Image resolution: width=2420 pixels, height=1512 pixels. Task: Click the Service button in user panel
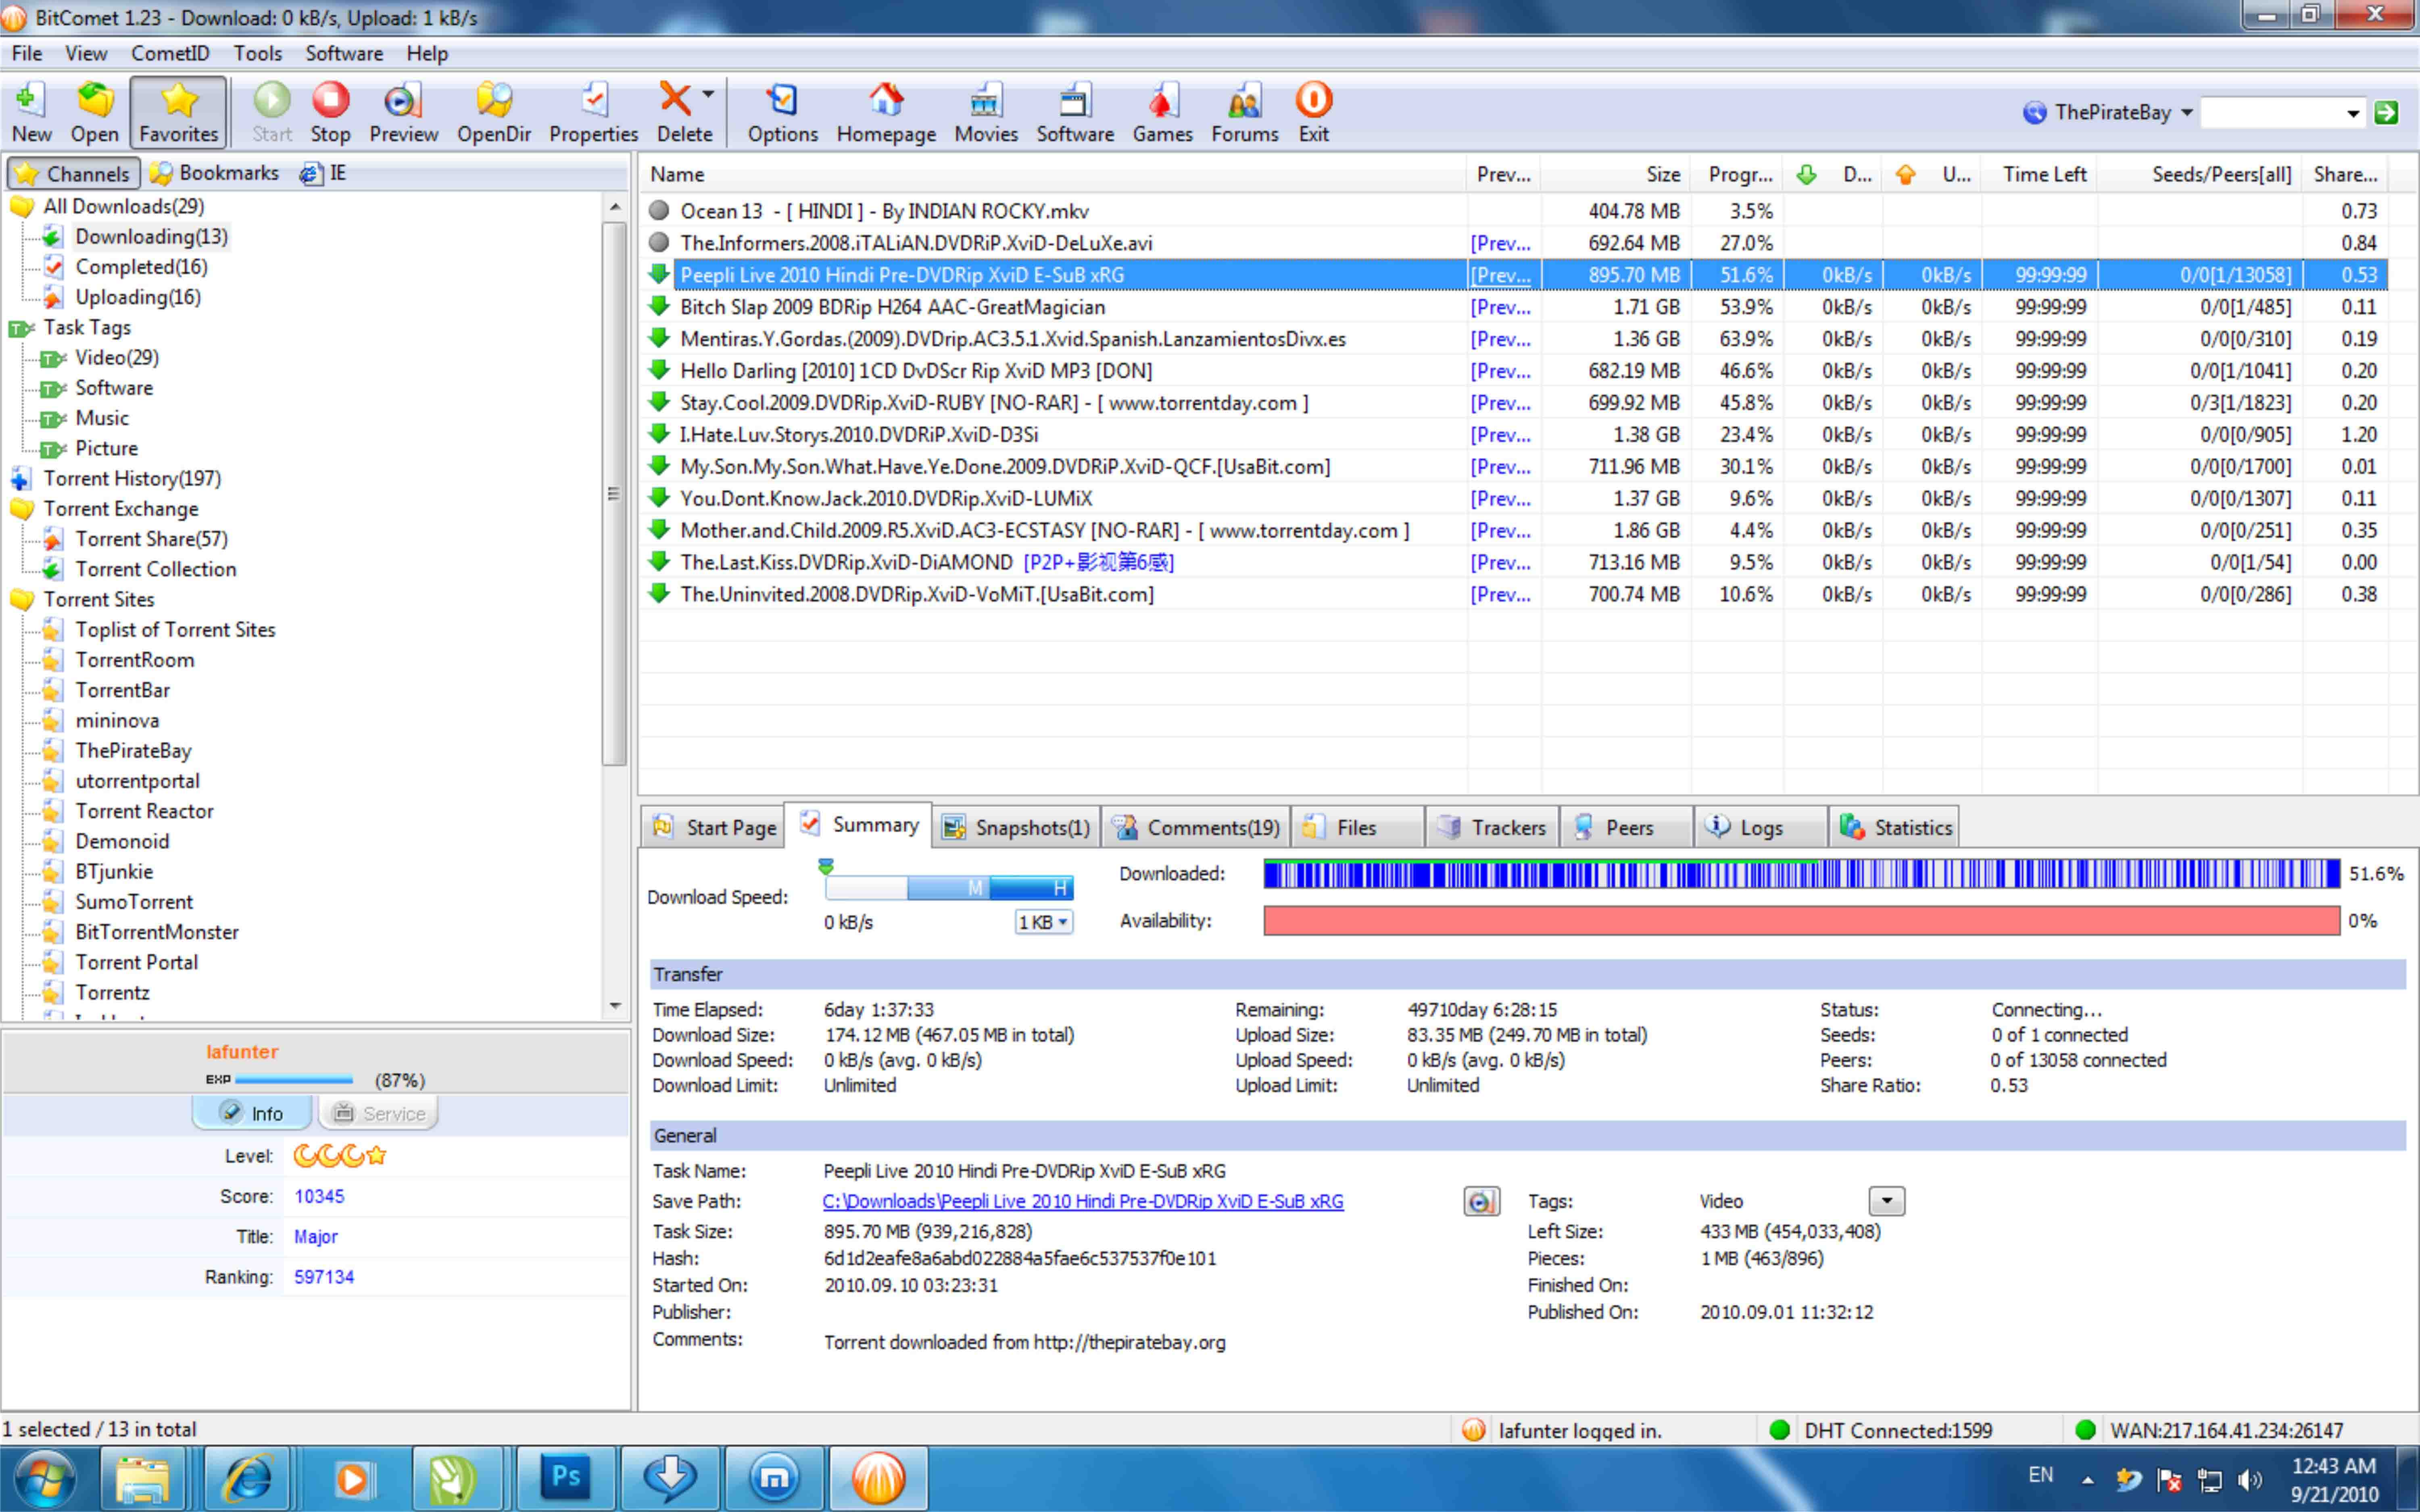378,1113
